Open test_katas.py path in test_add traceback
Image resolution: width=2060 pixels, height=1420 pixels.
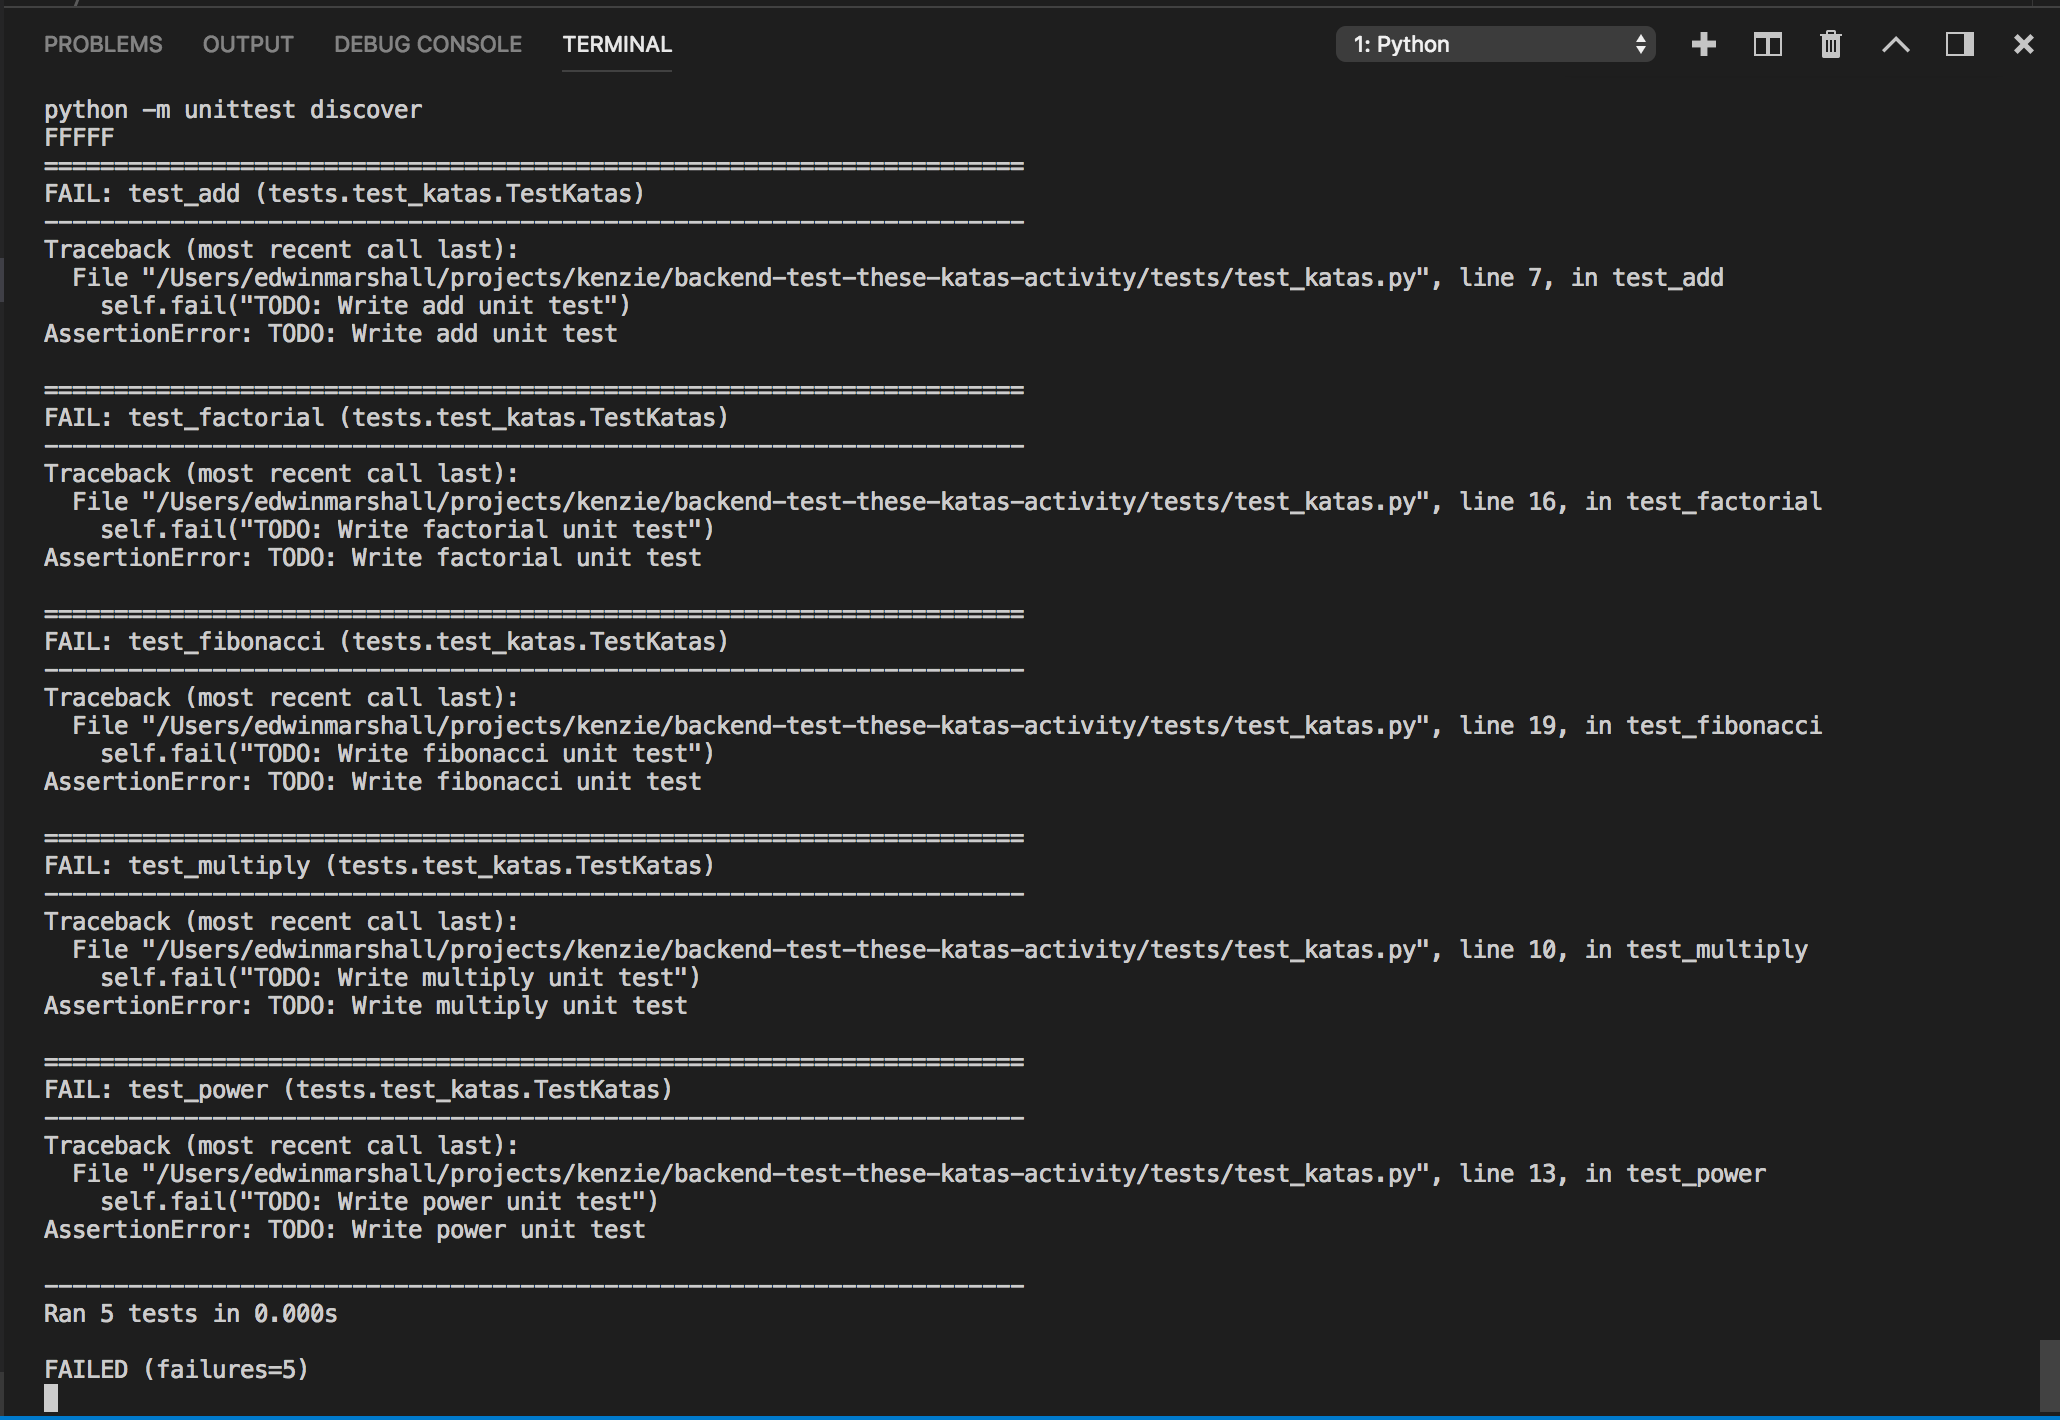(x=785, y=278)
